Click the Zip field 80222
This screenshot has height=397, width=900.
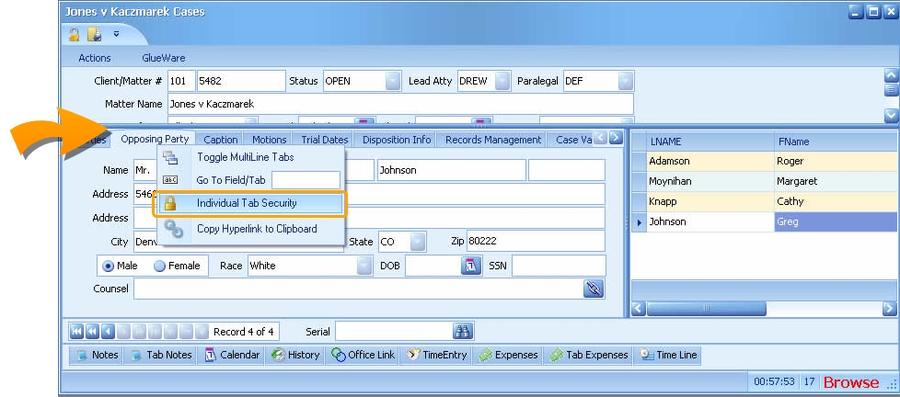[x=536, y=242]
